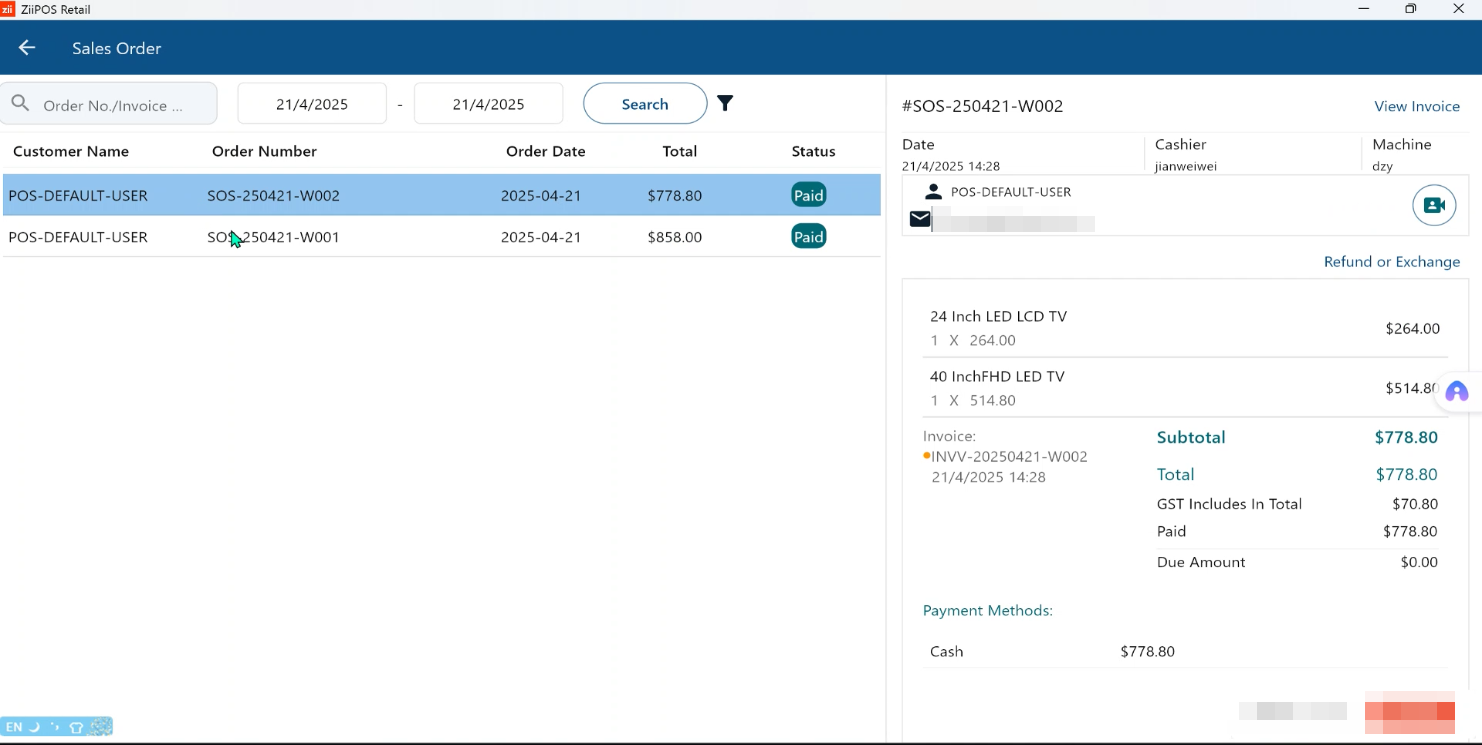
Task: Open the end date picker field
Action: coord(488,104)
